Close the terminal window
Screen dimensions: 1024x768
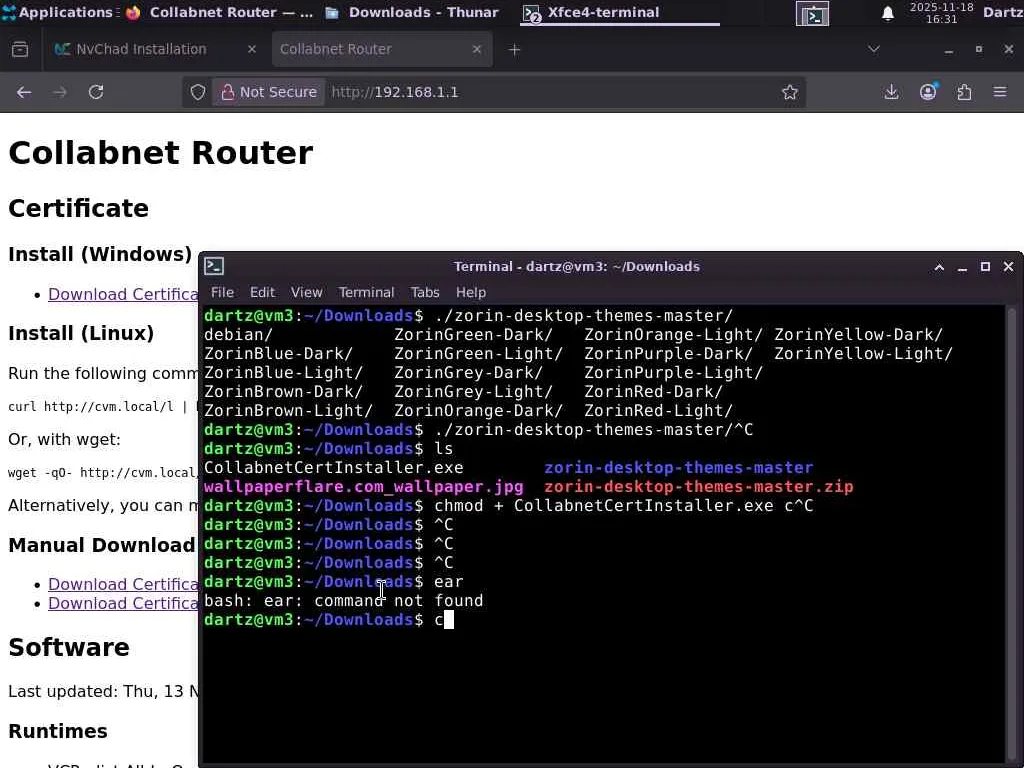[x=1008, y=266]
